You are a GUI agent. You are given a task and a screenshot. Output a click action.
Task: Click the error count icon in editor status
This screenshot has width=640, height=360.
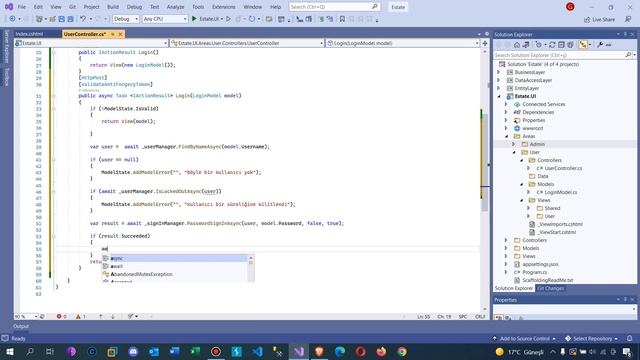[x=59, y=316]
